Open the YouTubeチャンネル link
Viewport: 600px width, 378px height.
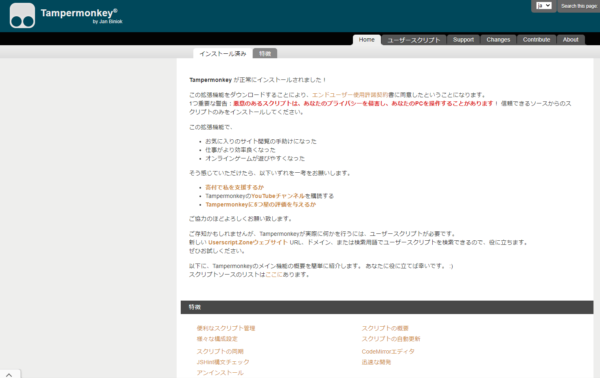278,196
